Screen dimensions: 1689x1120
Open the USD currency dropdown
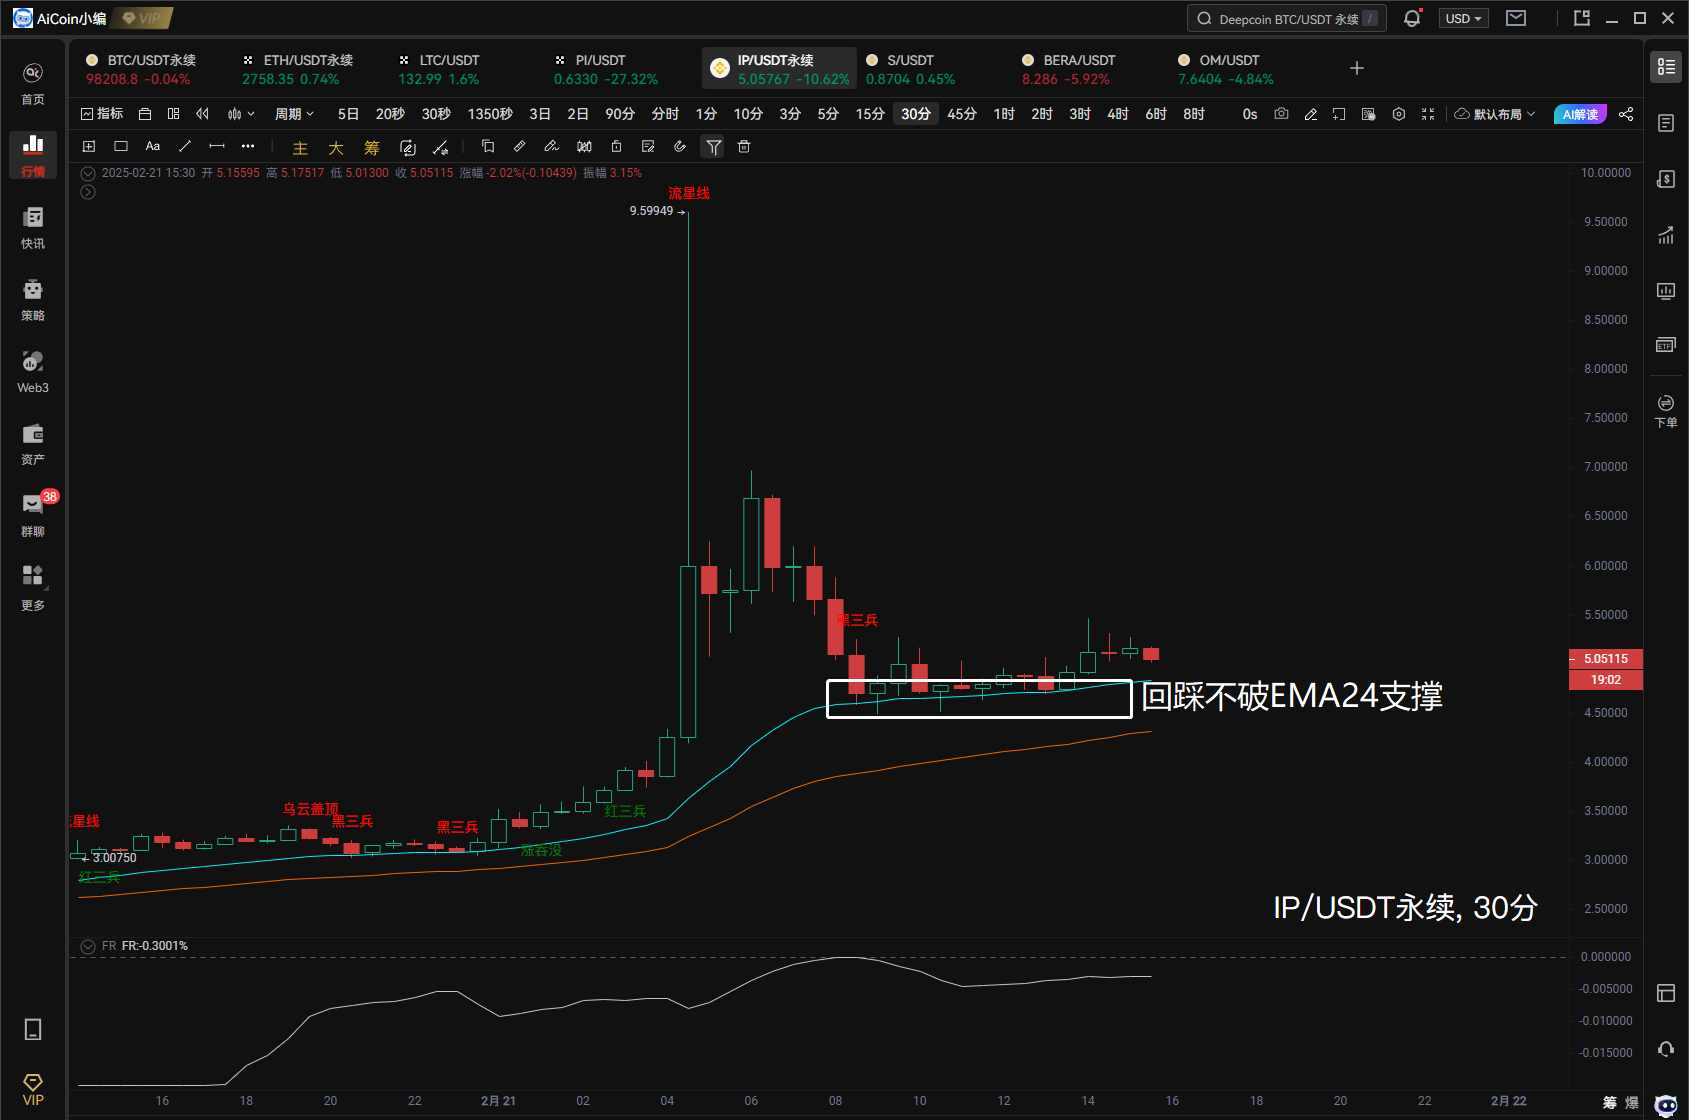click(x=1464, y=18)
